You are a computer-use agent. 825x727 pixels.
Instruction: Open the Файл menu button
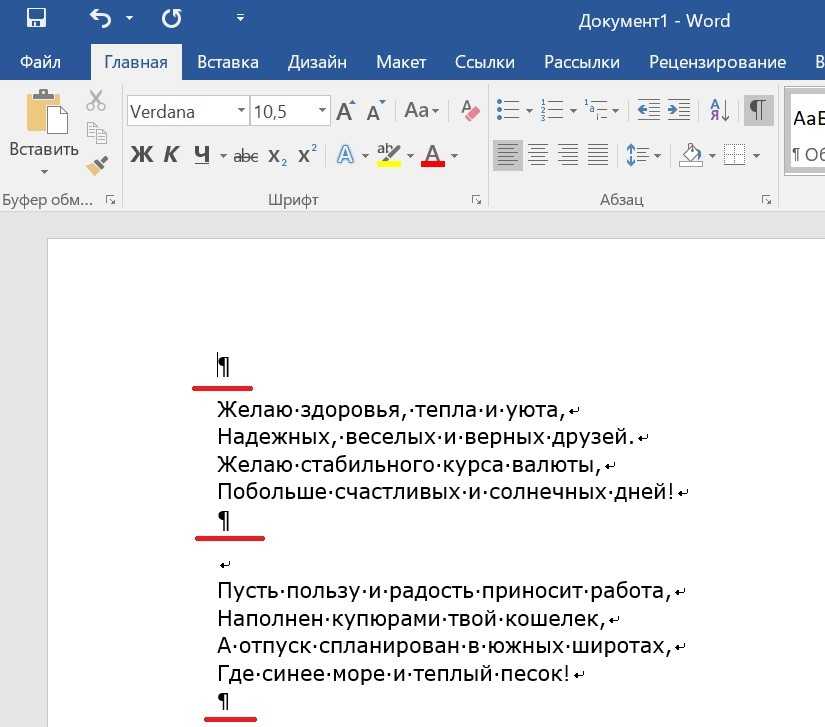(40, 62)
